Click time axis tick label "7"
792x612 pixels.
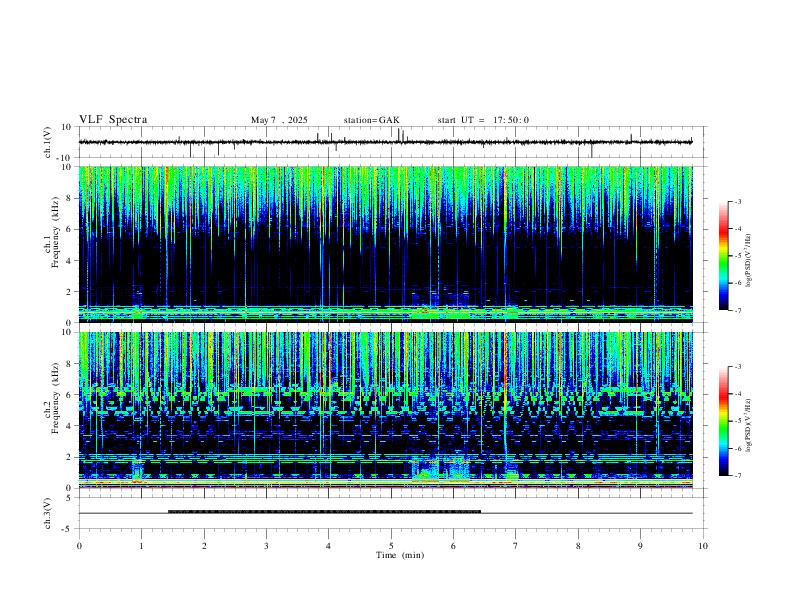point(516,546)
